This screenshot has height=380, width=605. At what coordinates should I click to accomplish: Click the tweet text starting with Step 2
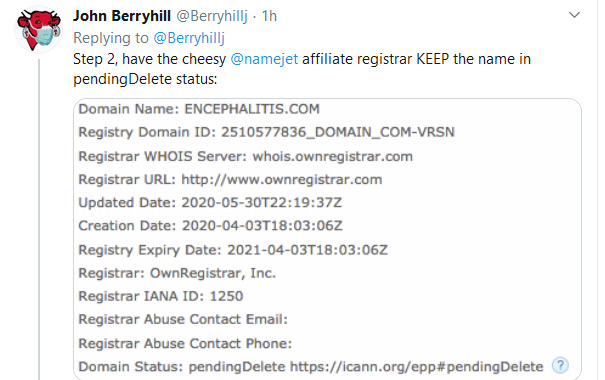coord(302,69)
